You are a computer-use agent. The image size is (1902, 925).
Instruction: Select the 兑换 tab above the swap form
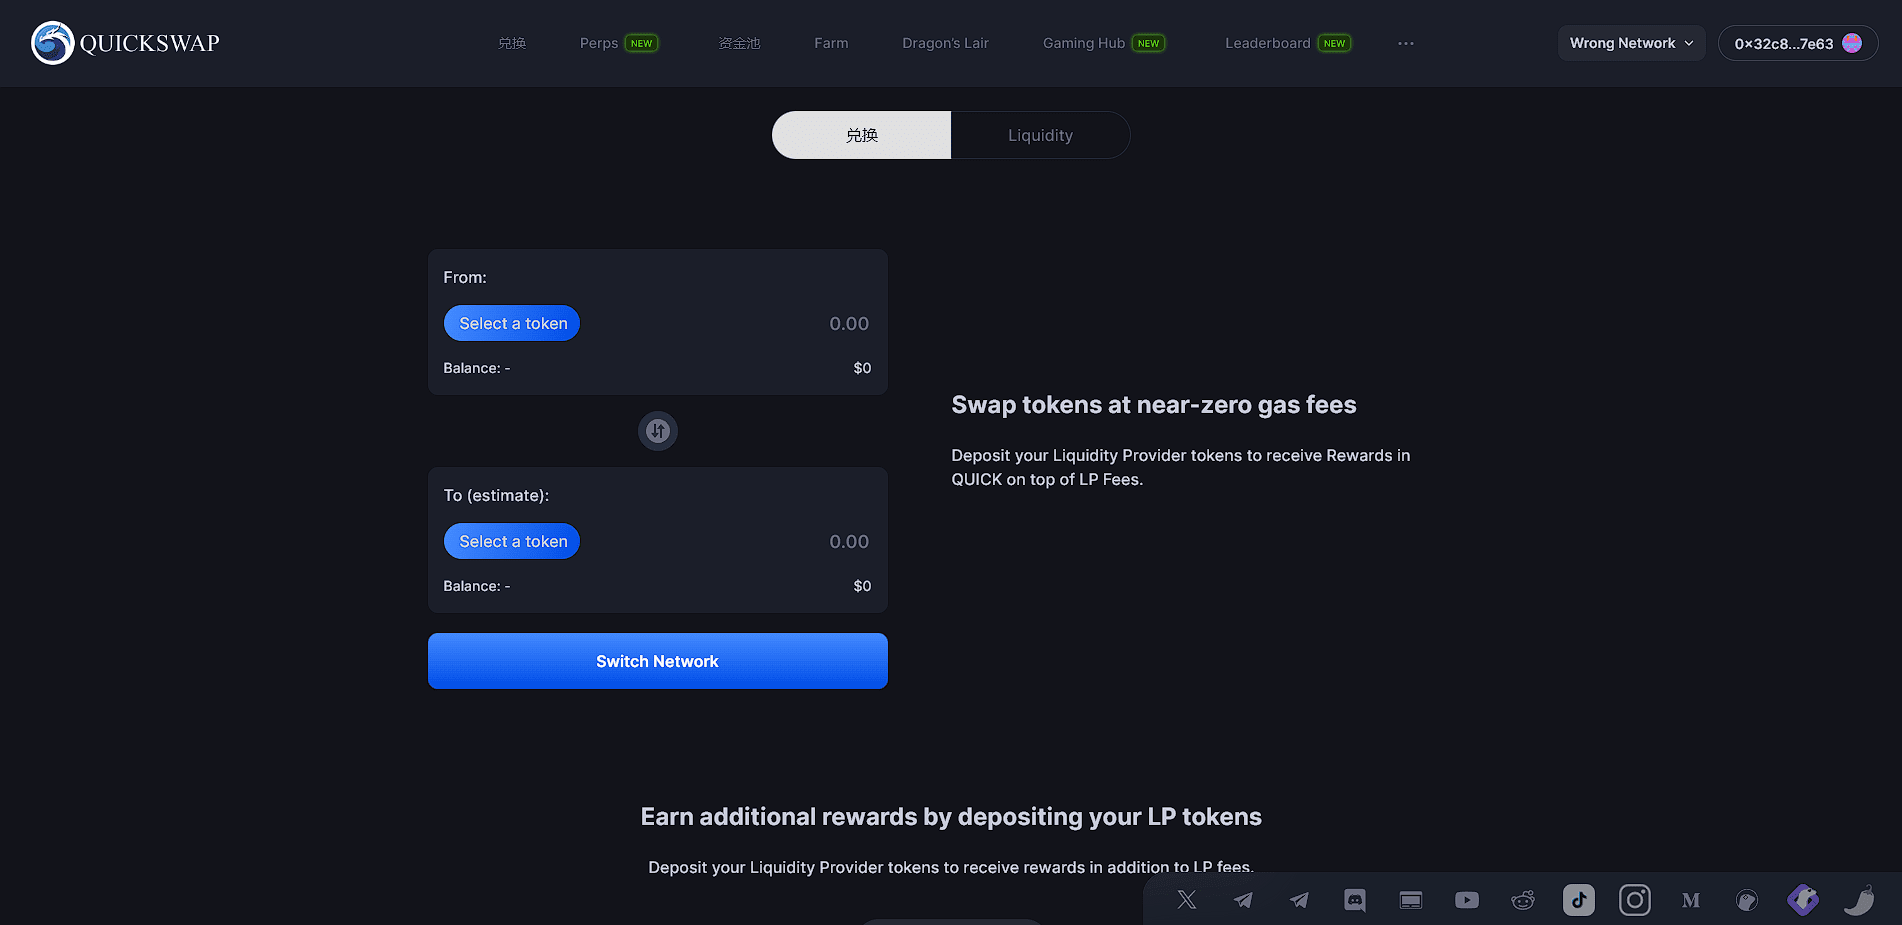(861, 135)
